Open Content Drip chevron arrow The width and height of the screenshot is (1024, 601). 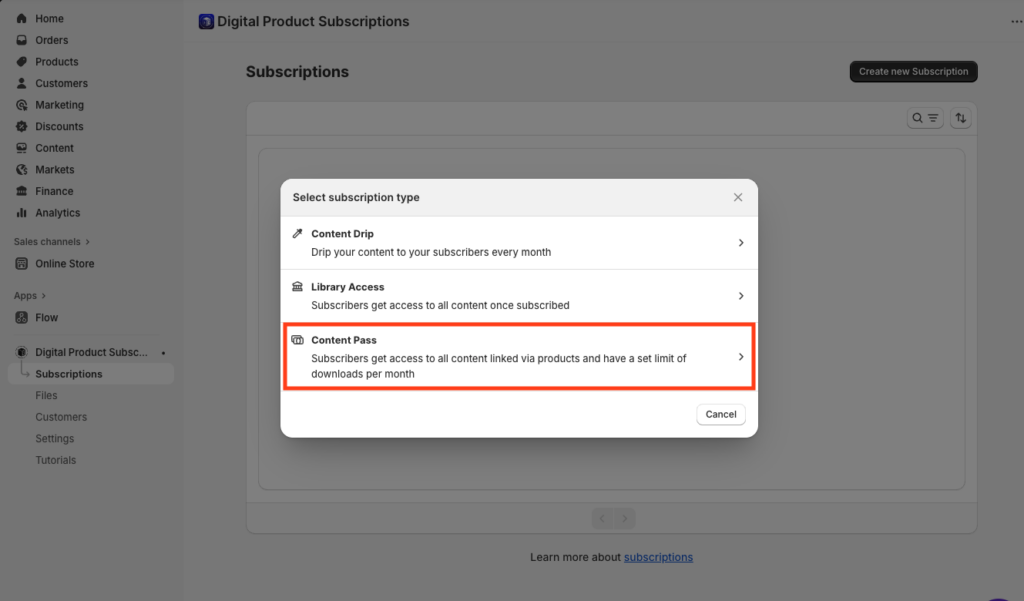point(741,243)
